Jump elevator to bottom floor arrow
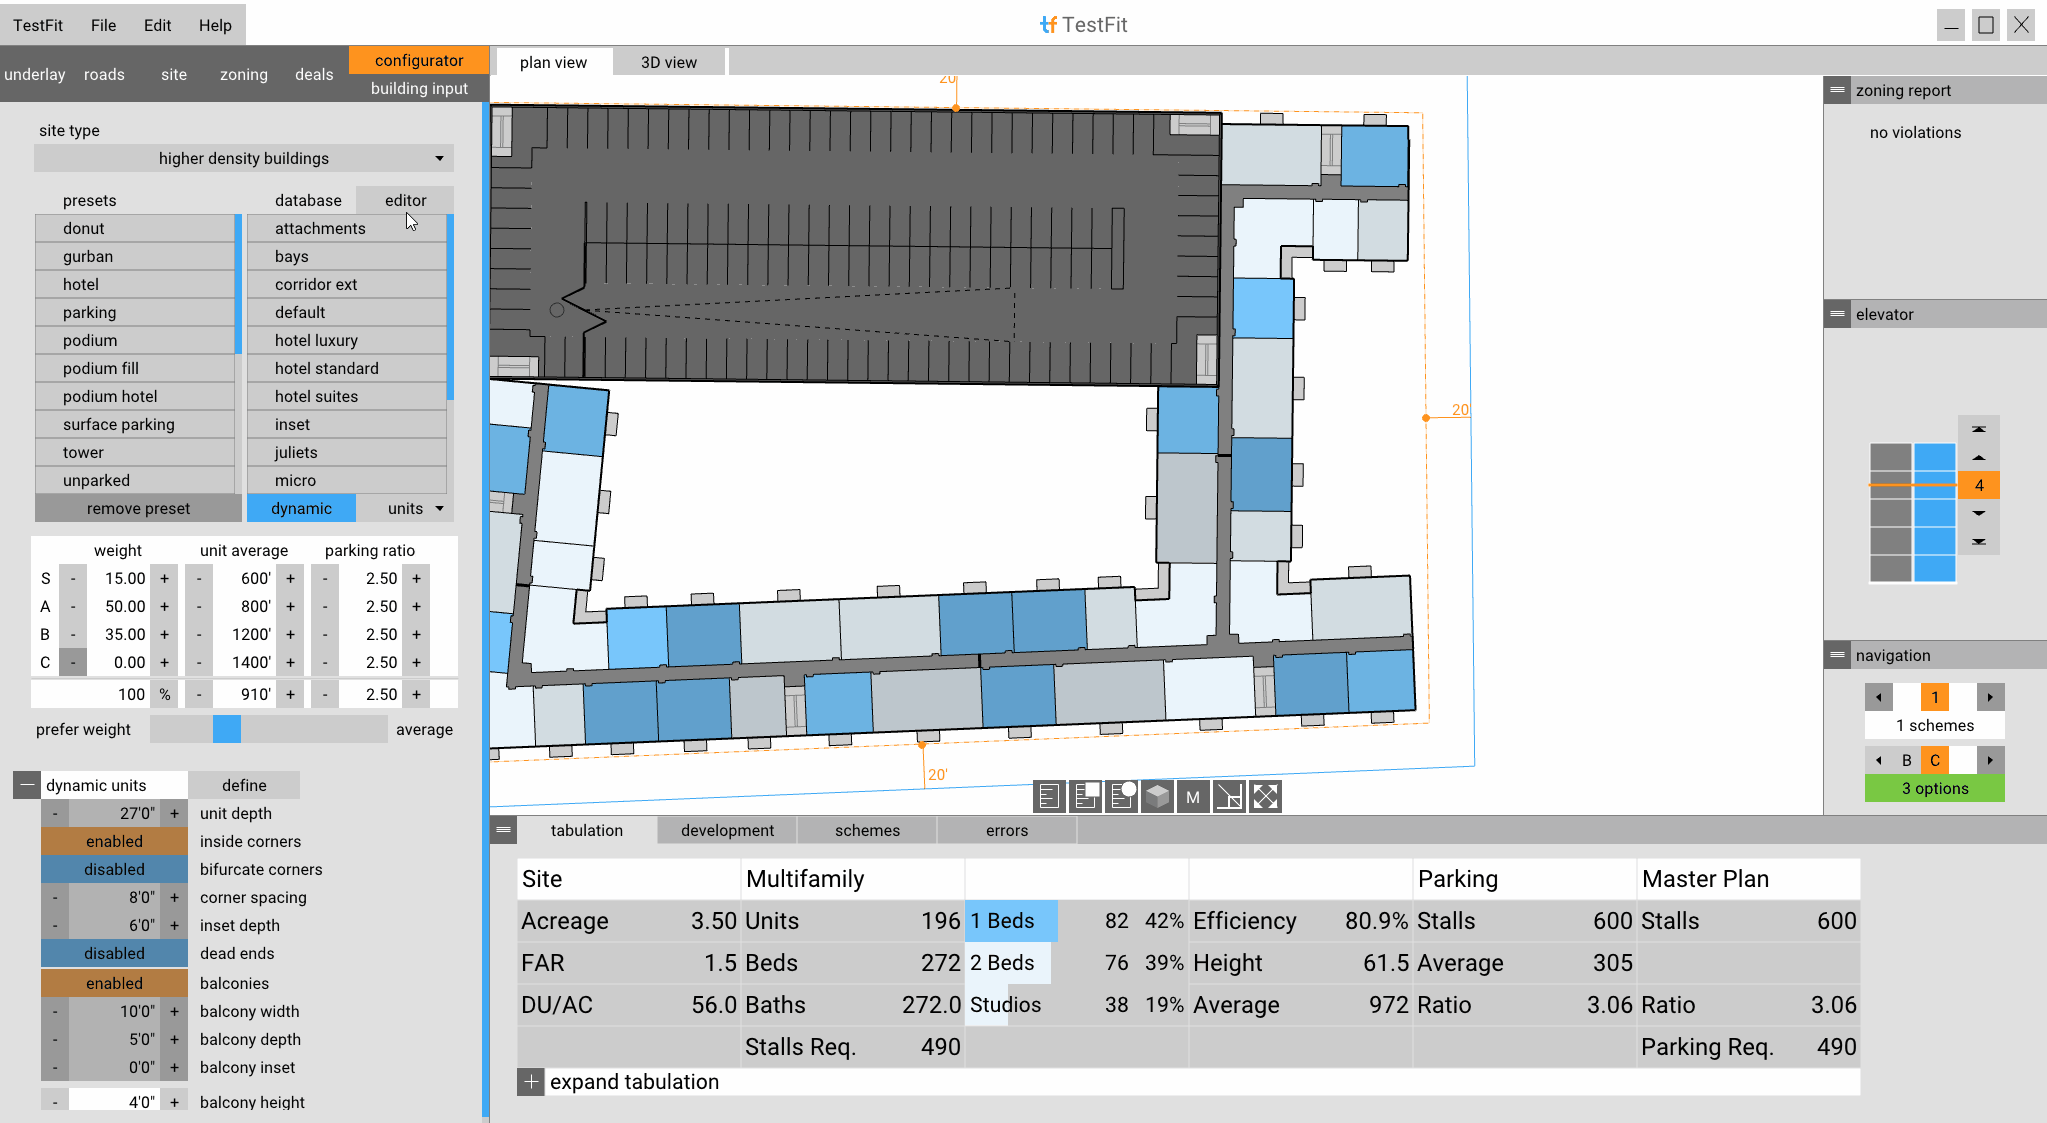Image resolution: width=2047 pixels, height=1123 pixels. pos(1978,541)
